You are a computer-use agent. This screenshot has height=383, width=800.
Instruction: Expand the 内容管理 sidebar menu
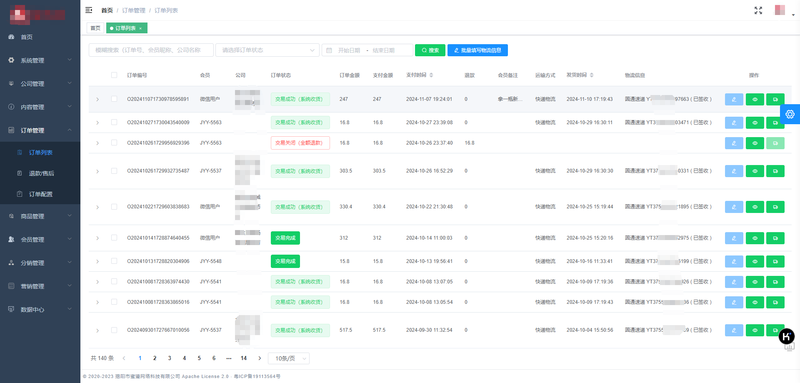40,107
